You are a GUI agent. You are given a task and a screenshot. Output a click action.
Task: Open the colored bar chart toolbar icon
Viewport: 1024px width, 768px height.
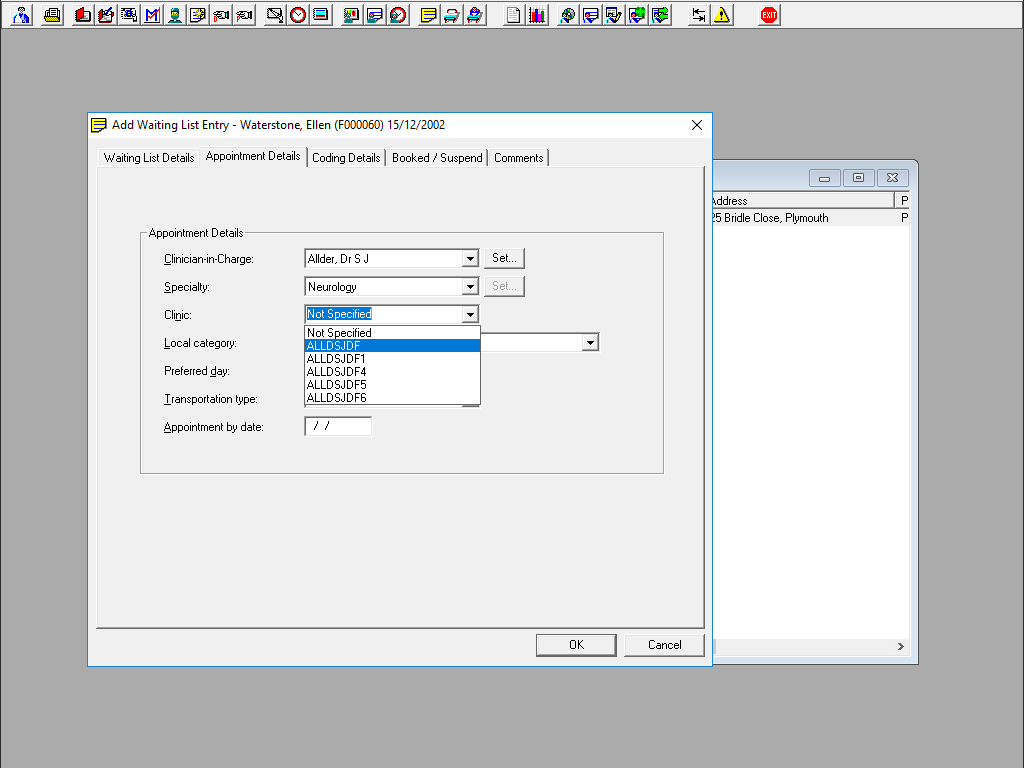537,15
